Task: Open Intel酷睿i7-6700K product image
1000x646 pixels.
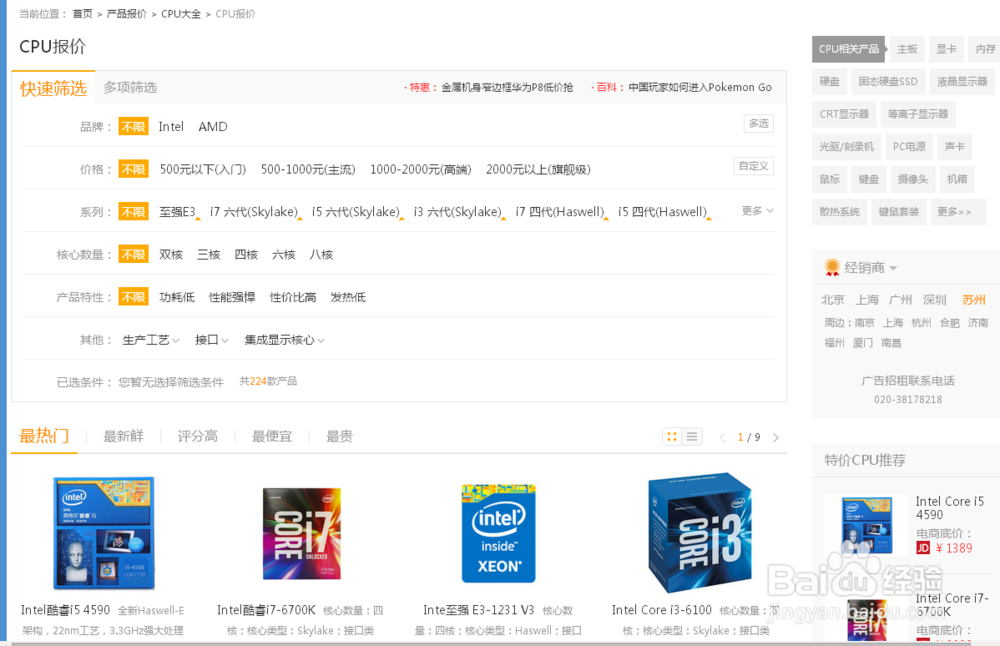Action: click(302, 533)
